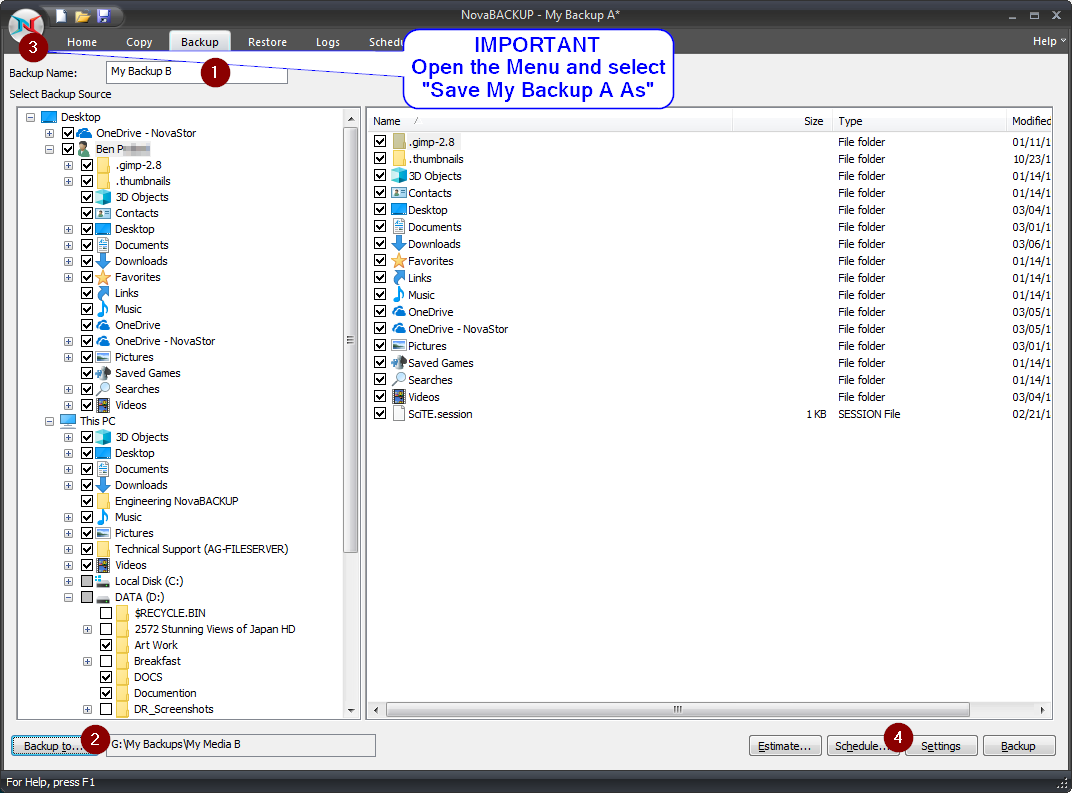Image resolution: width=1072 pixels, height=793 pixels.
Task: Expand the Local Disk (C:) node
Action: [68, 581]
